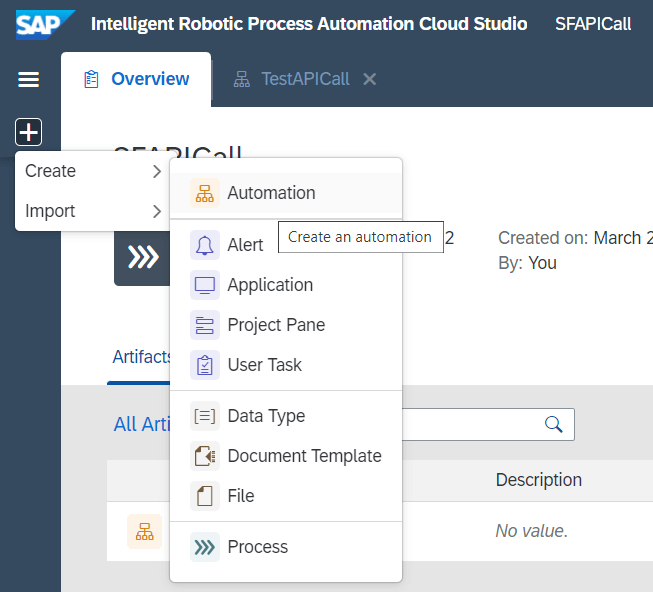Click the 'Created on: March' date text
This screenshot has width=653, height=592.
click(x=575, y=238)
